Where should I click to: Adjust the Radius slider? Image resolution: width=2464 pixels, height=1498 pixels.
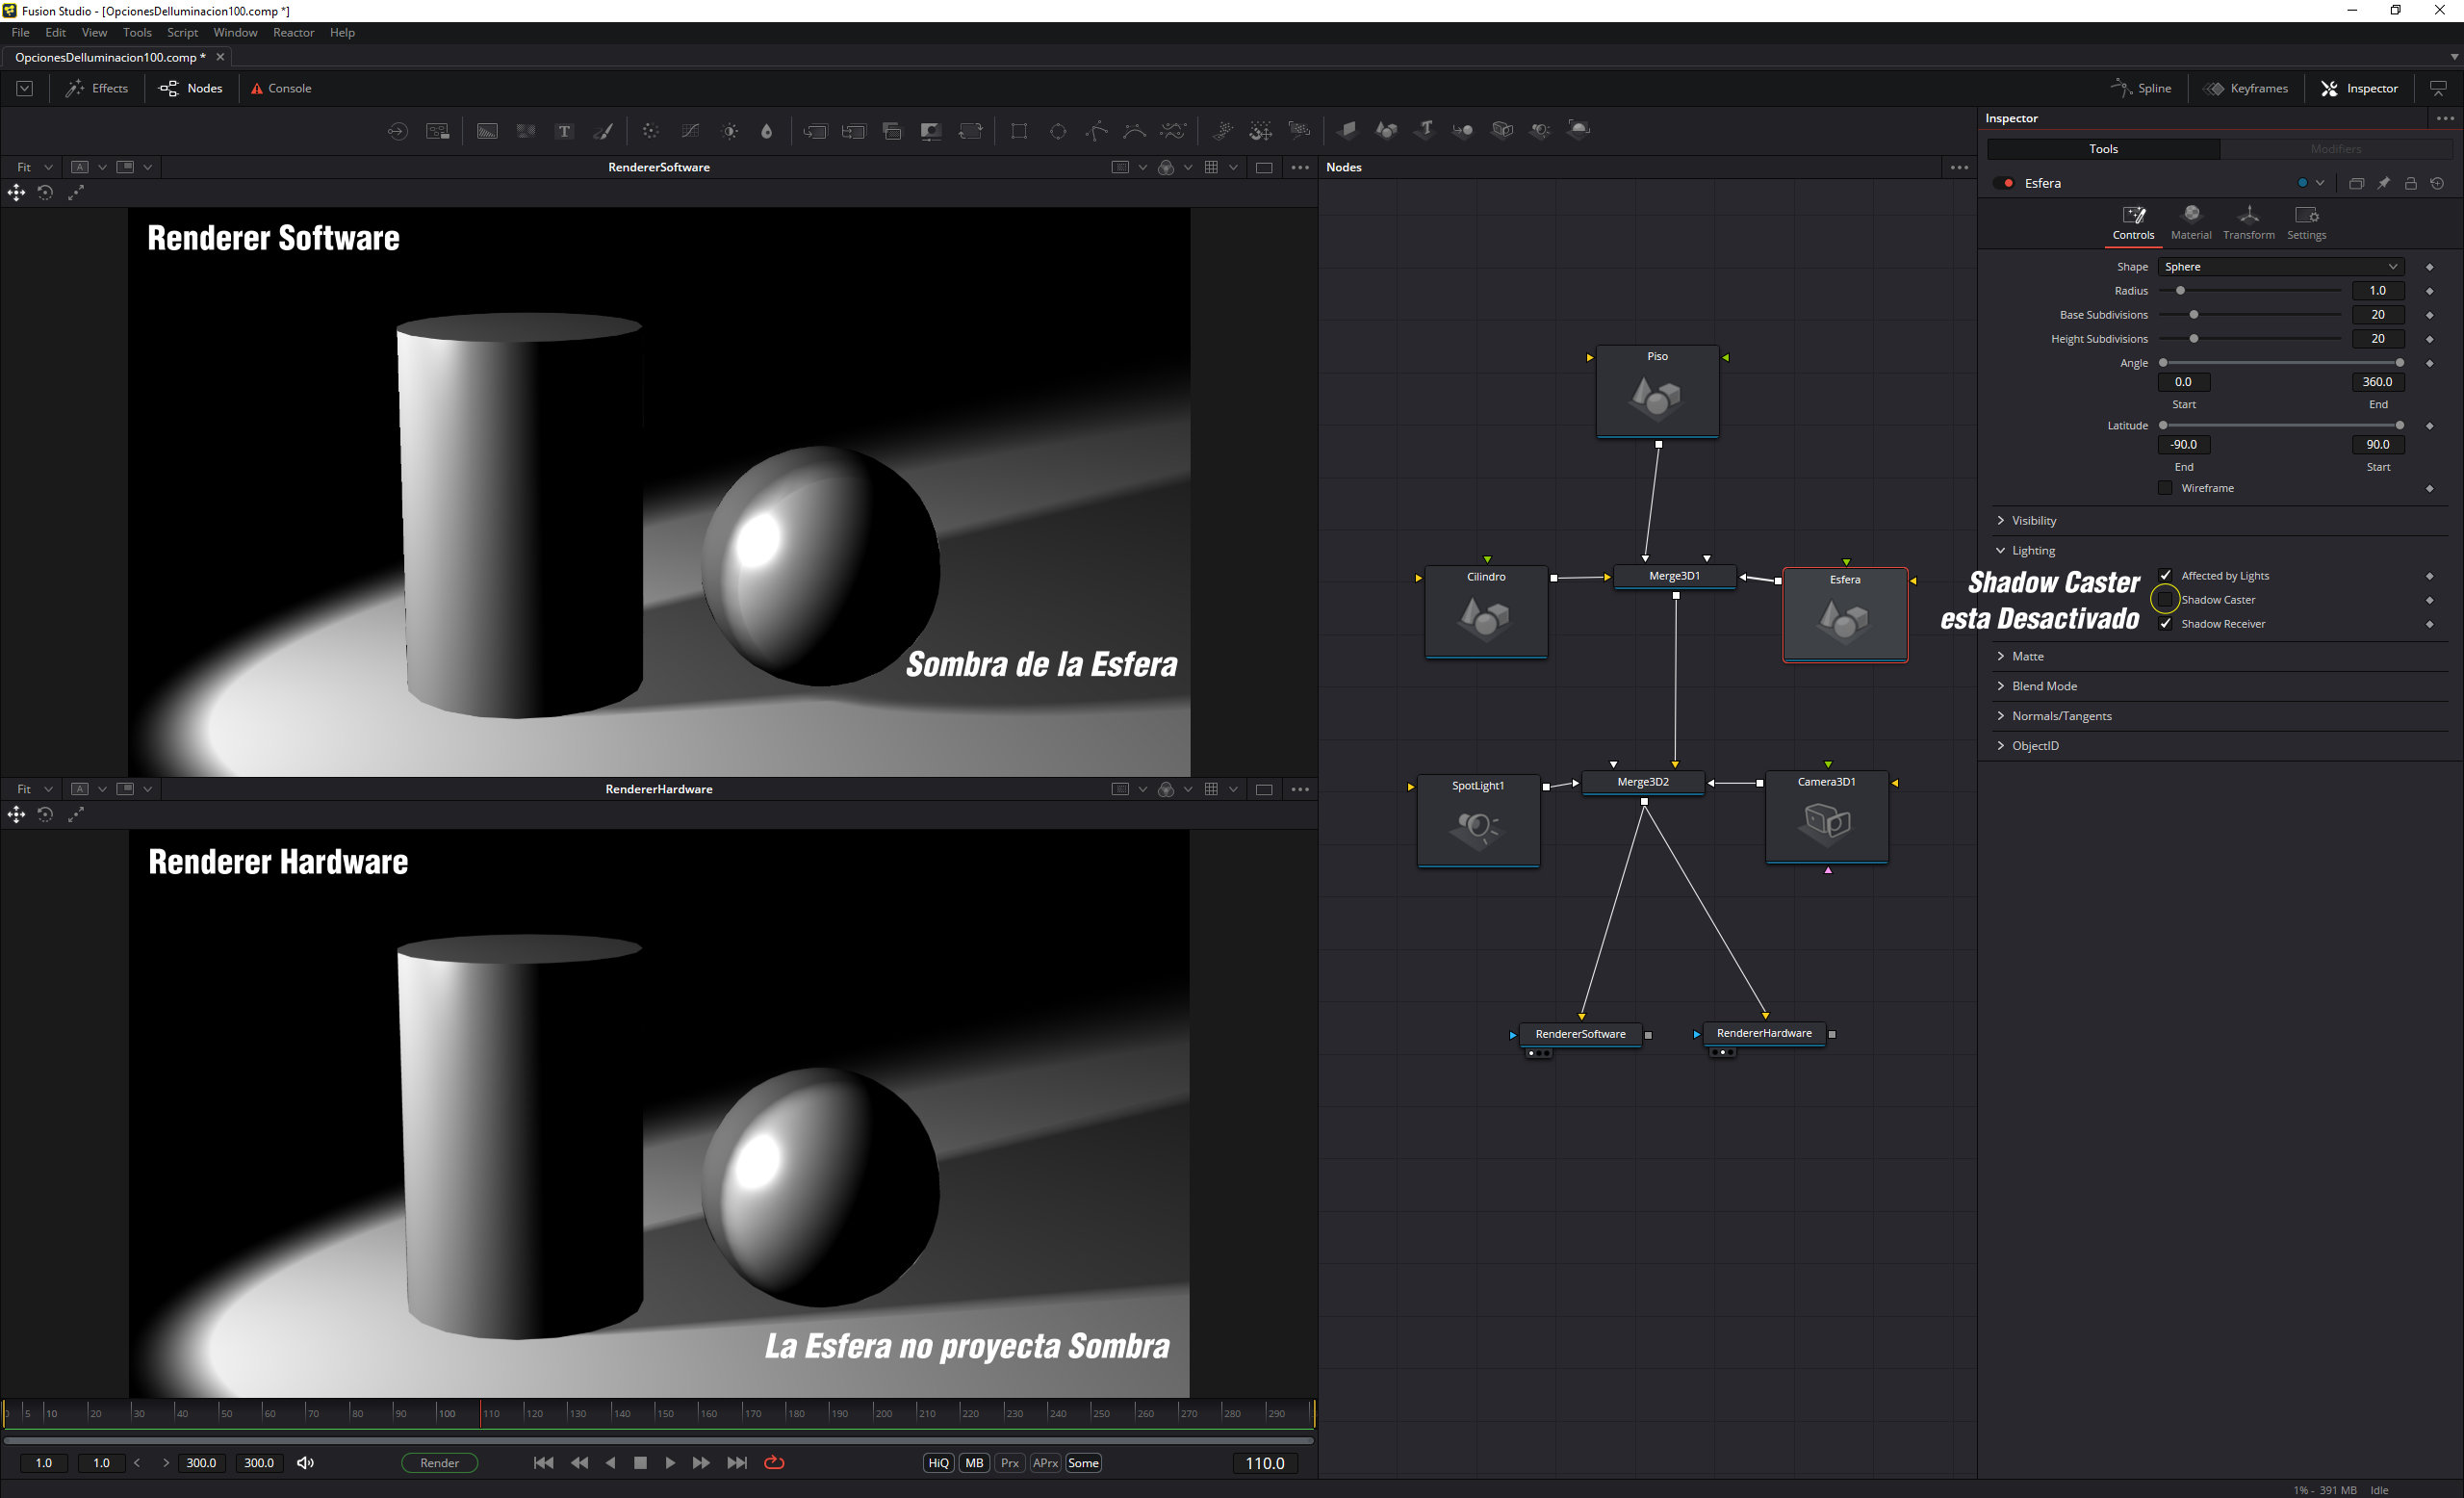[2181, 291]
